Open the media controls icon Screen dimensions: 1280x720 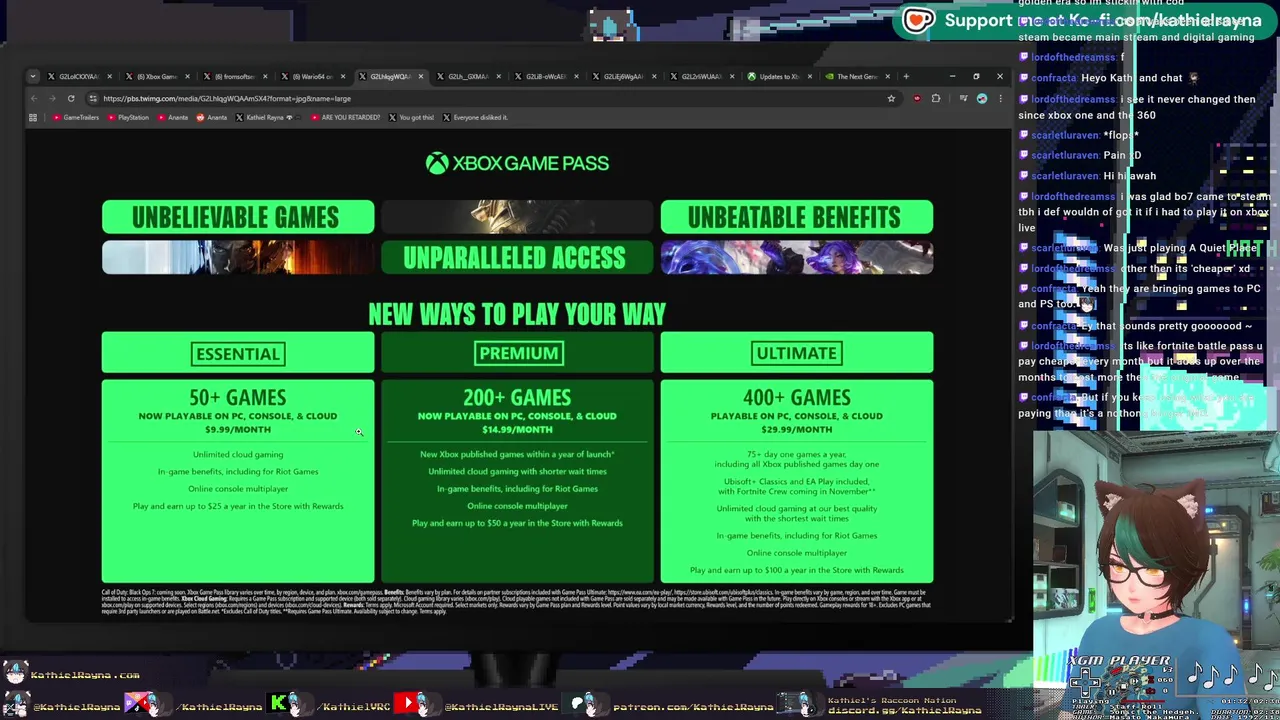click(963, 98)
